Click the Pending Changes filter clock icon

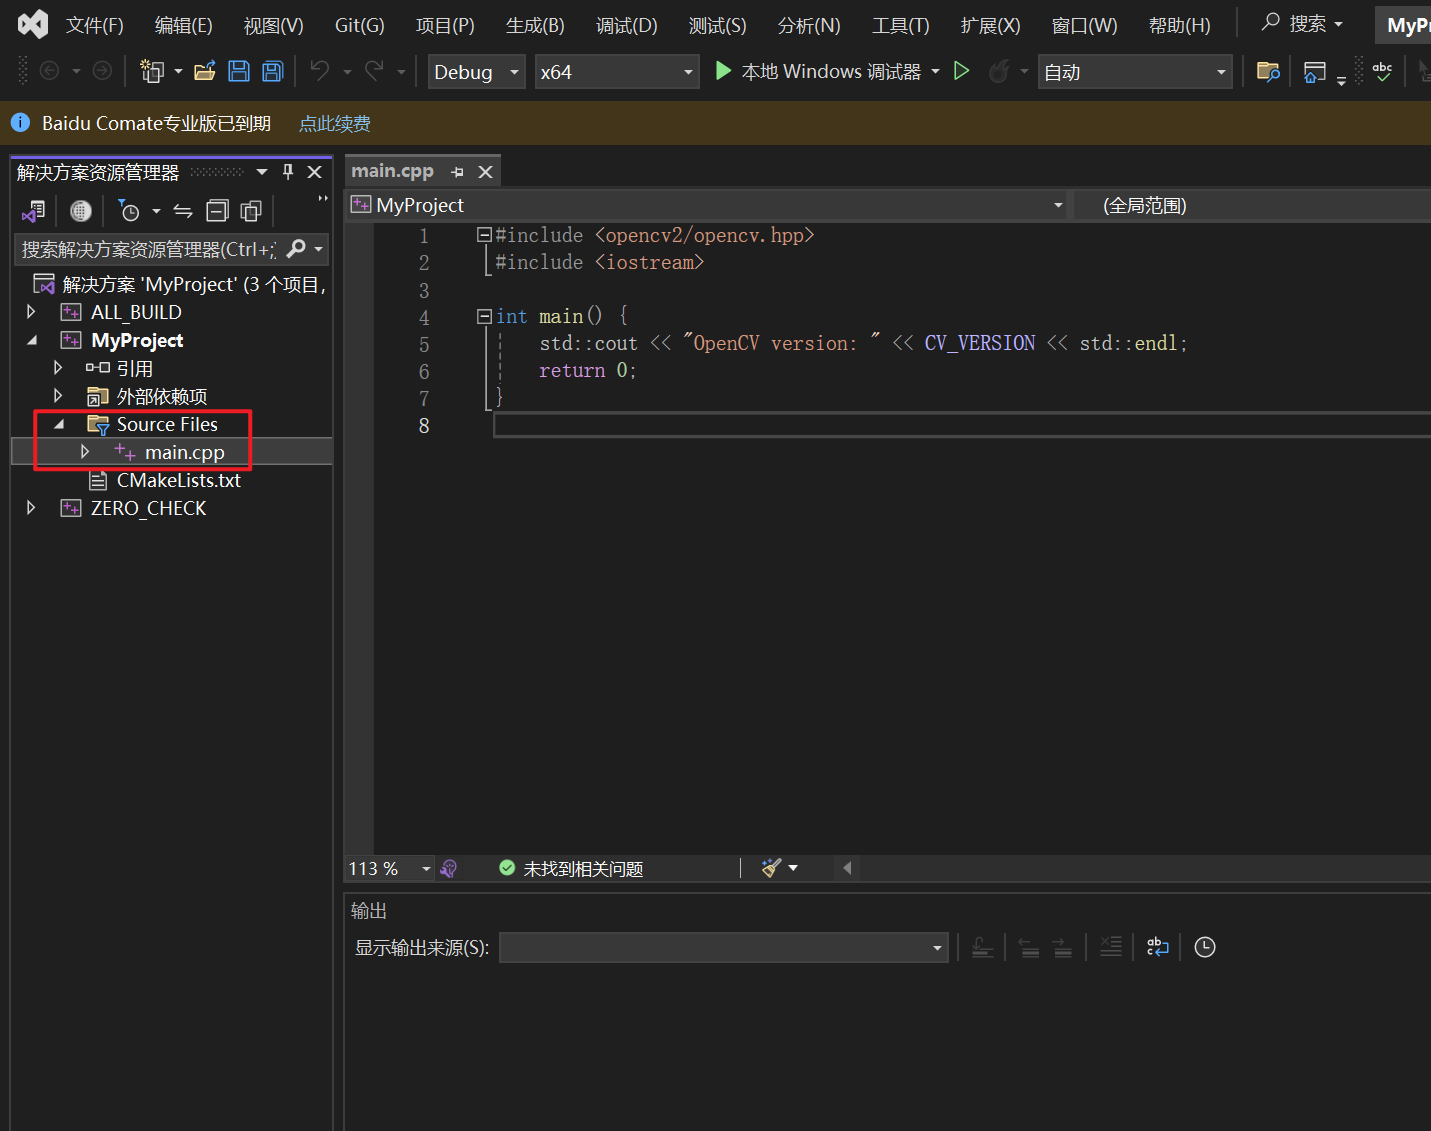129,211
